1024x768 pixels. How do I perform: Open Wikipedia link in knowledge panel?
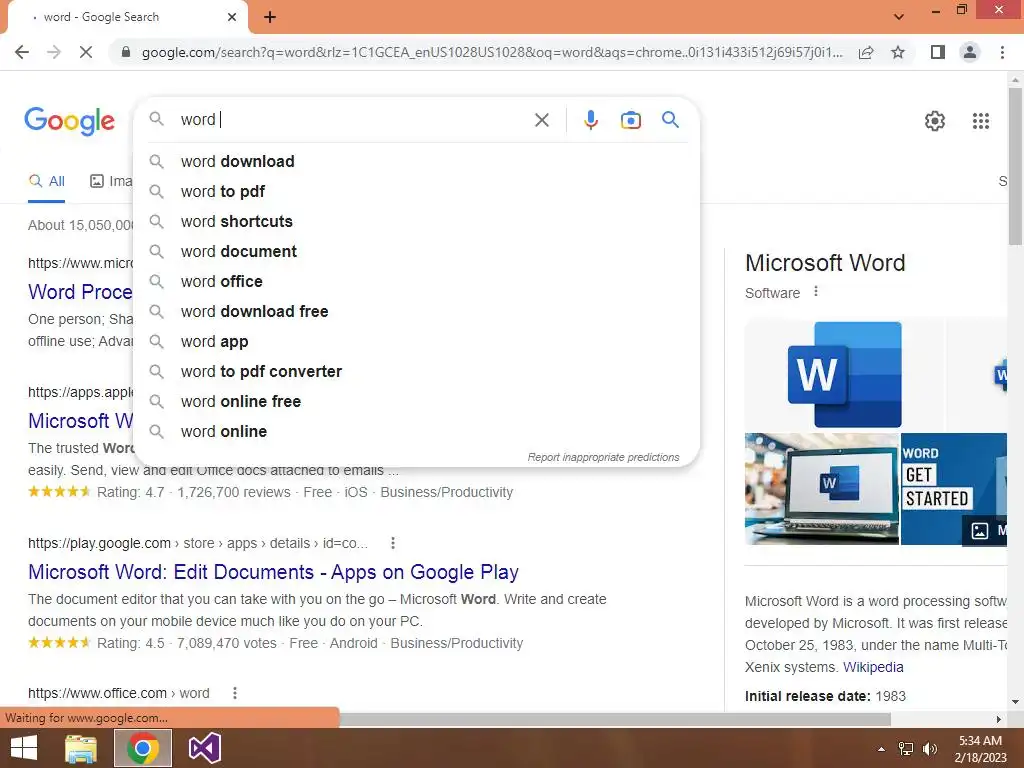tap(873, 667)
